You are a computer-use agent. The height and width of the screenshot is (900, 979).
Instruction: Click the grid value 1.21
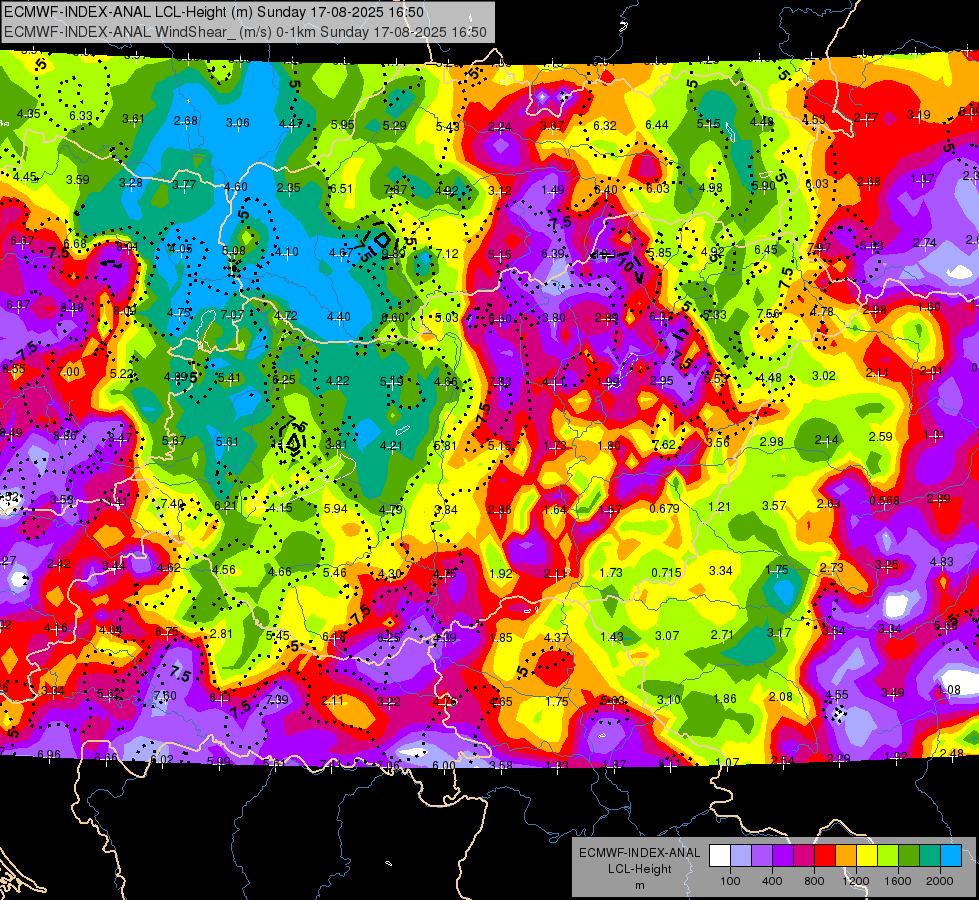pyautogui.click(x=719, y=507)
